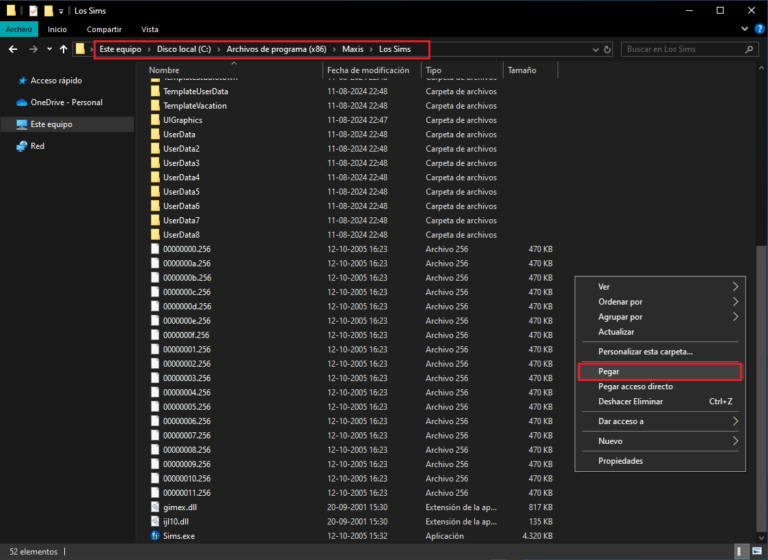Select file 00000005.256

click(x=187, y=407)
